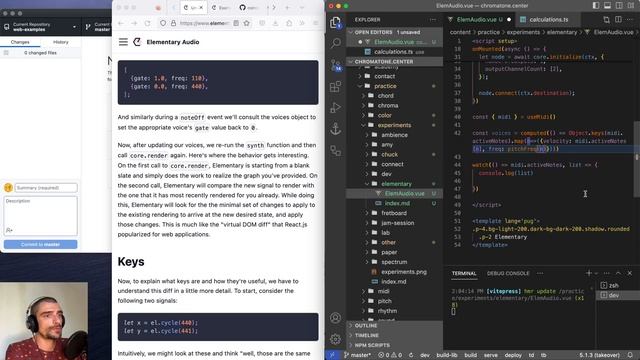Viewport: 640px width, 360px height.
Task: Collapse the experiments folder
Action: [x=394, y=125]
